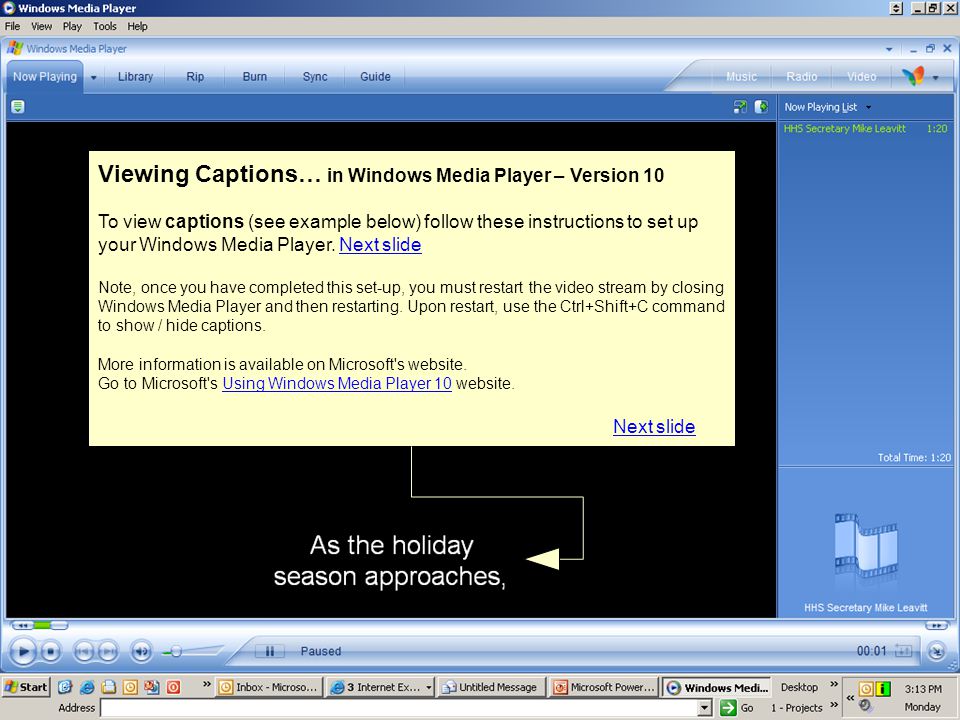Viewport: 960px width, 720px height.
Task: Open the Guide tab
Action: pos(375,77)
